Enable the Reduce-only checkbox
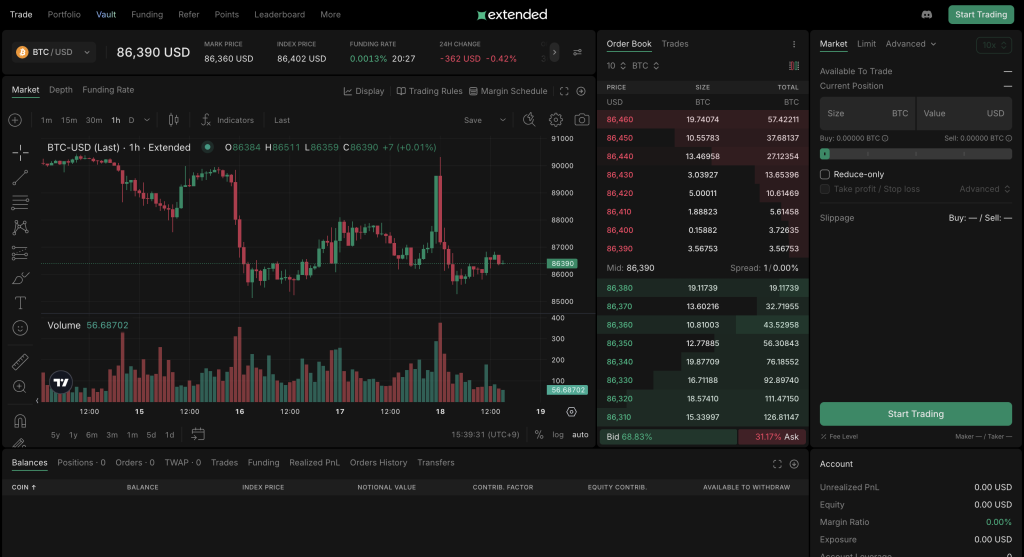This screenshot has height=557, width=1024. pos(825,174)
